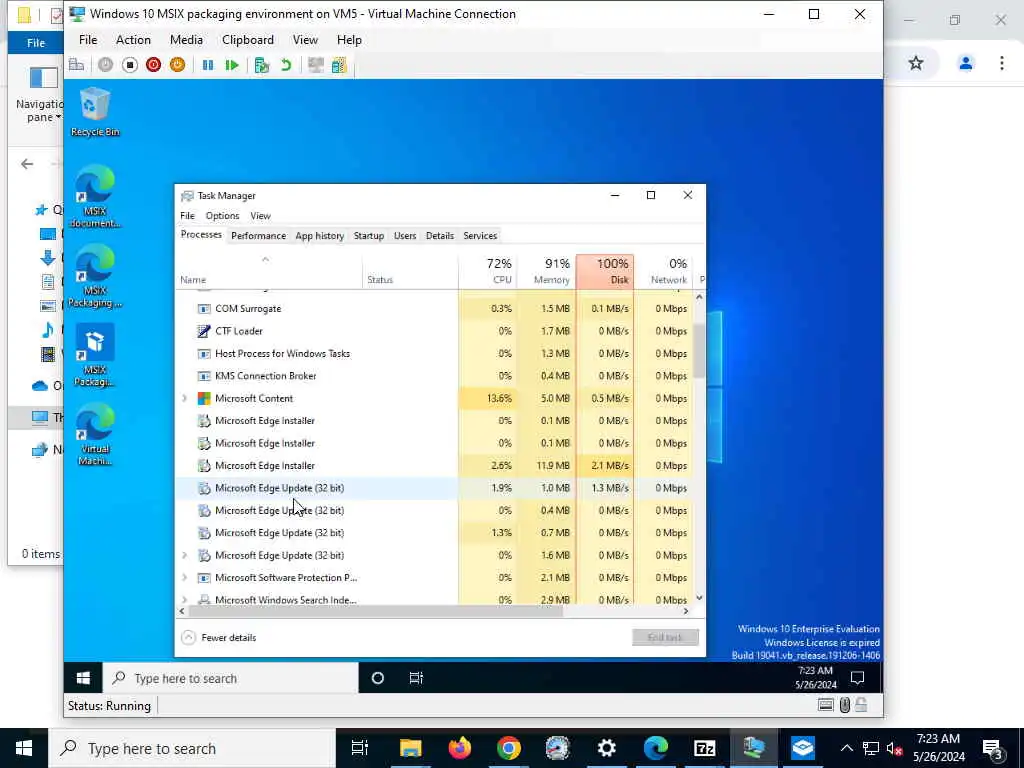Open the guest VM Start button
Screen dimensions: 1024x768
(83, 678)
